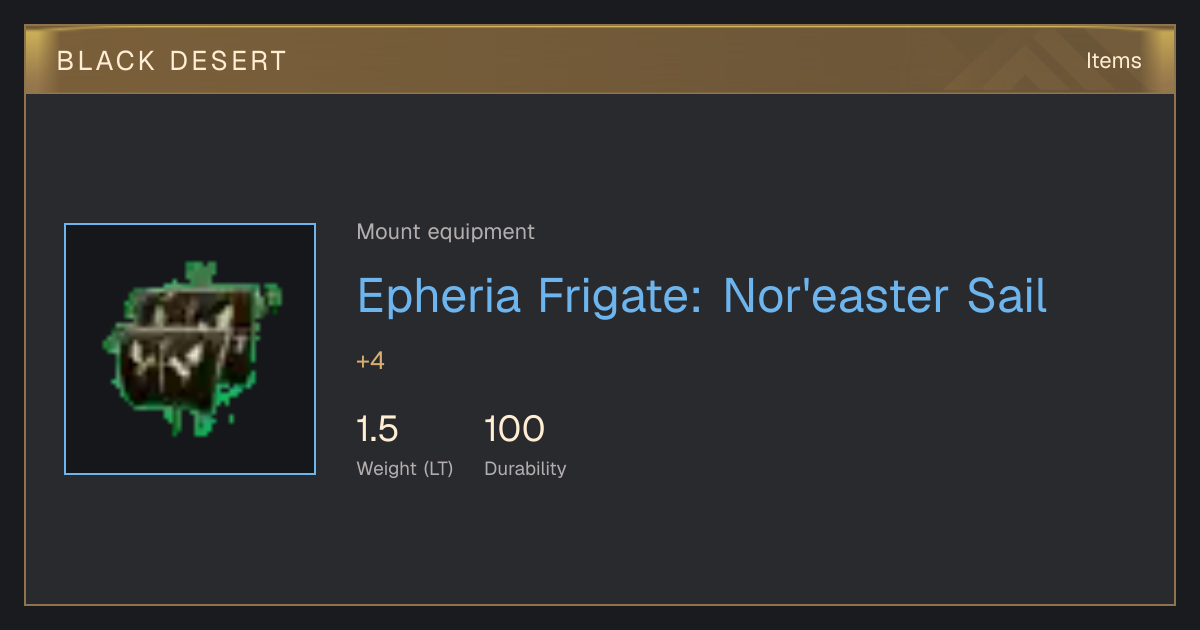Click the word DESERT in header
This screenshot has height=630, width=1200.
[x=229, y=61]
